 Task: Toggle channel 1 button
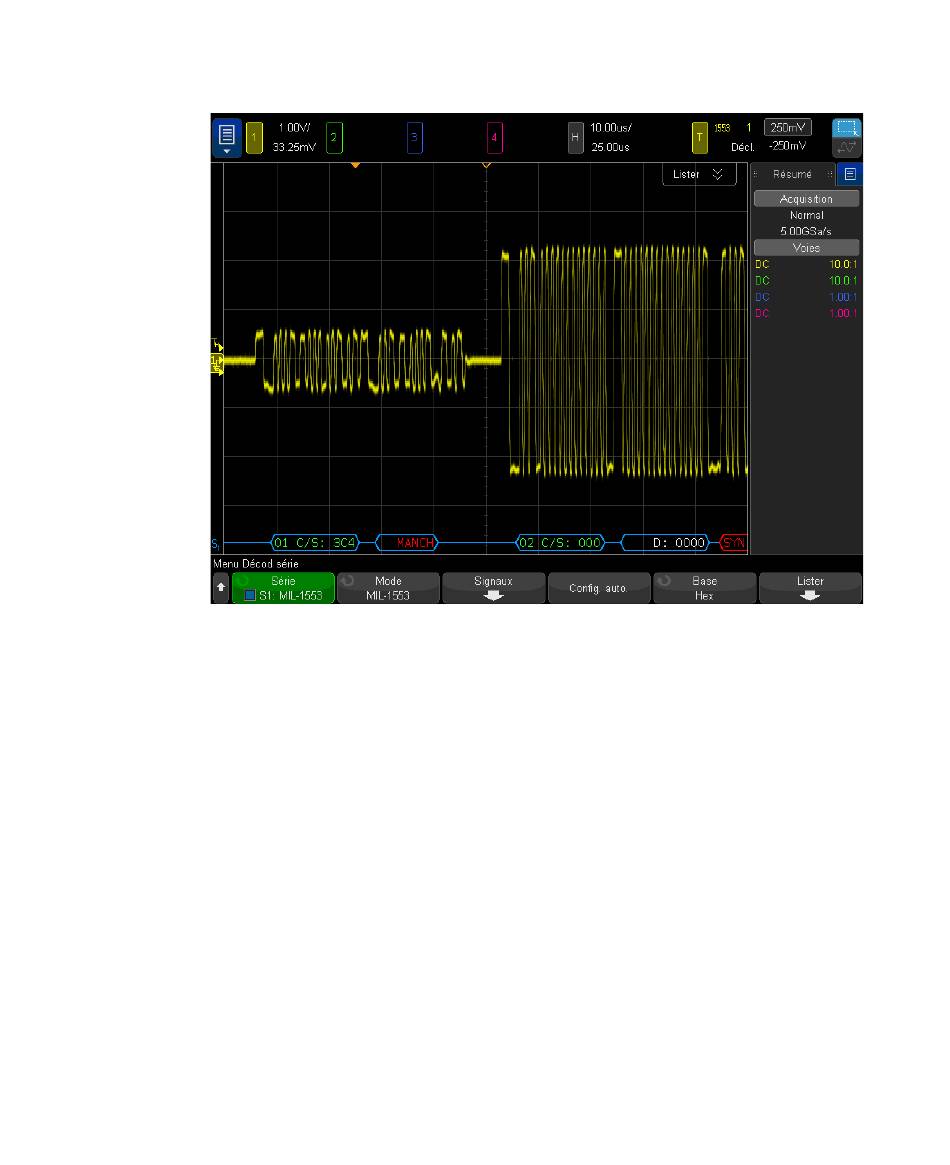254,137
